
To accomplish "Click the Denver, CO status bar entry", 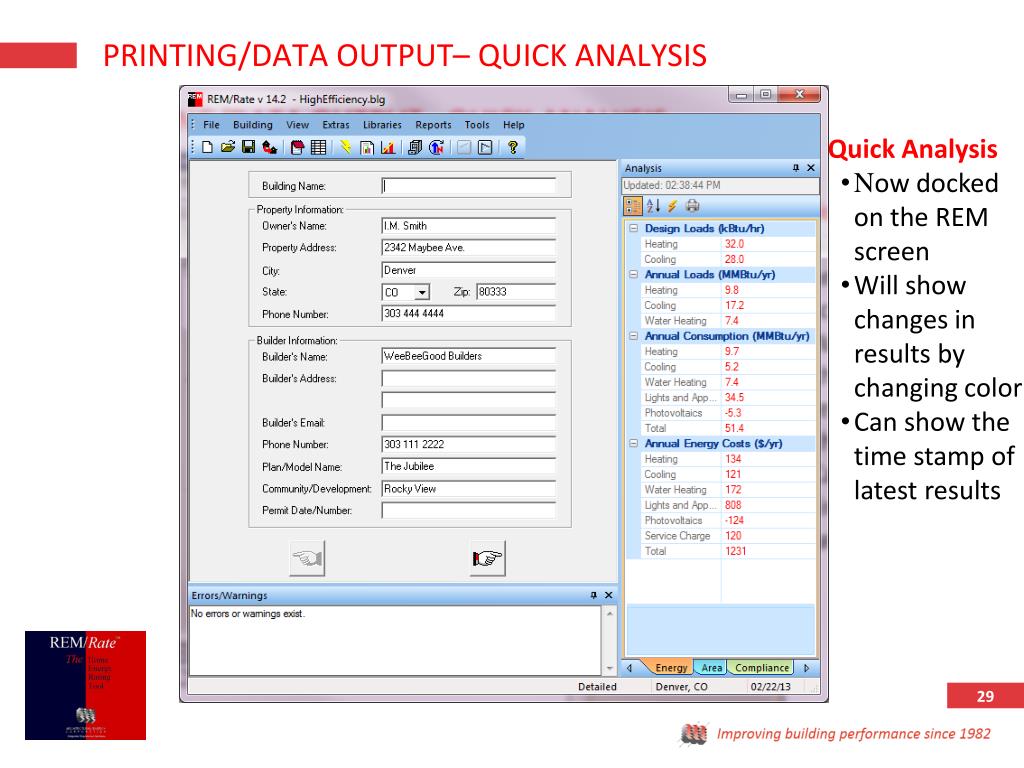I will coord(681,686).
